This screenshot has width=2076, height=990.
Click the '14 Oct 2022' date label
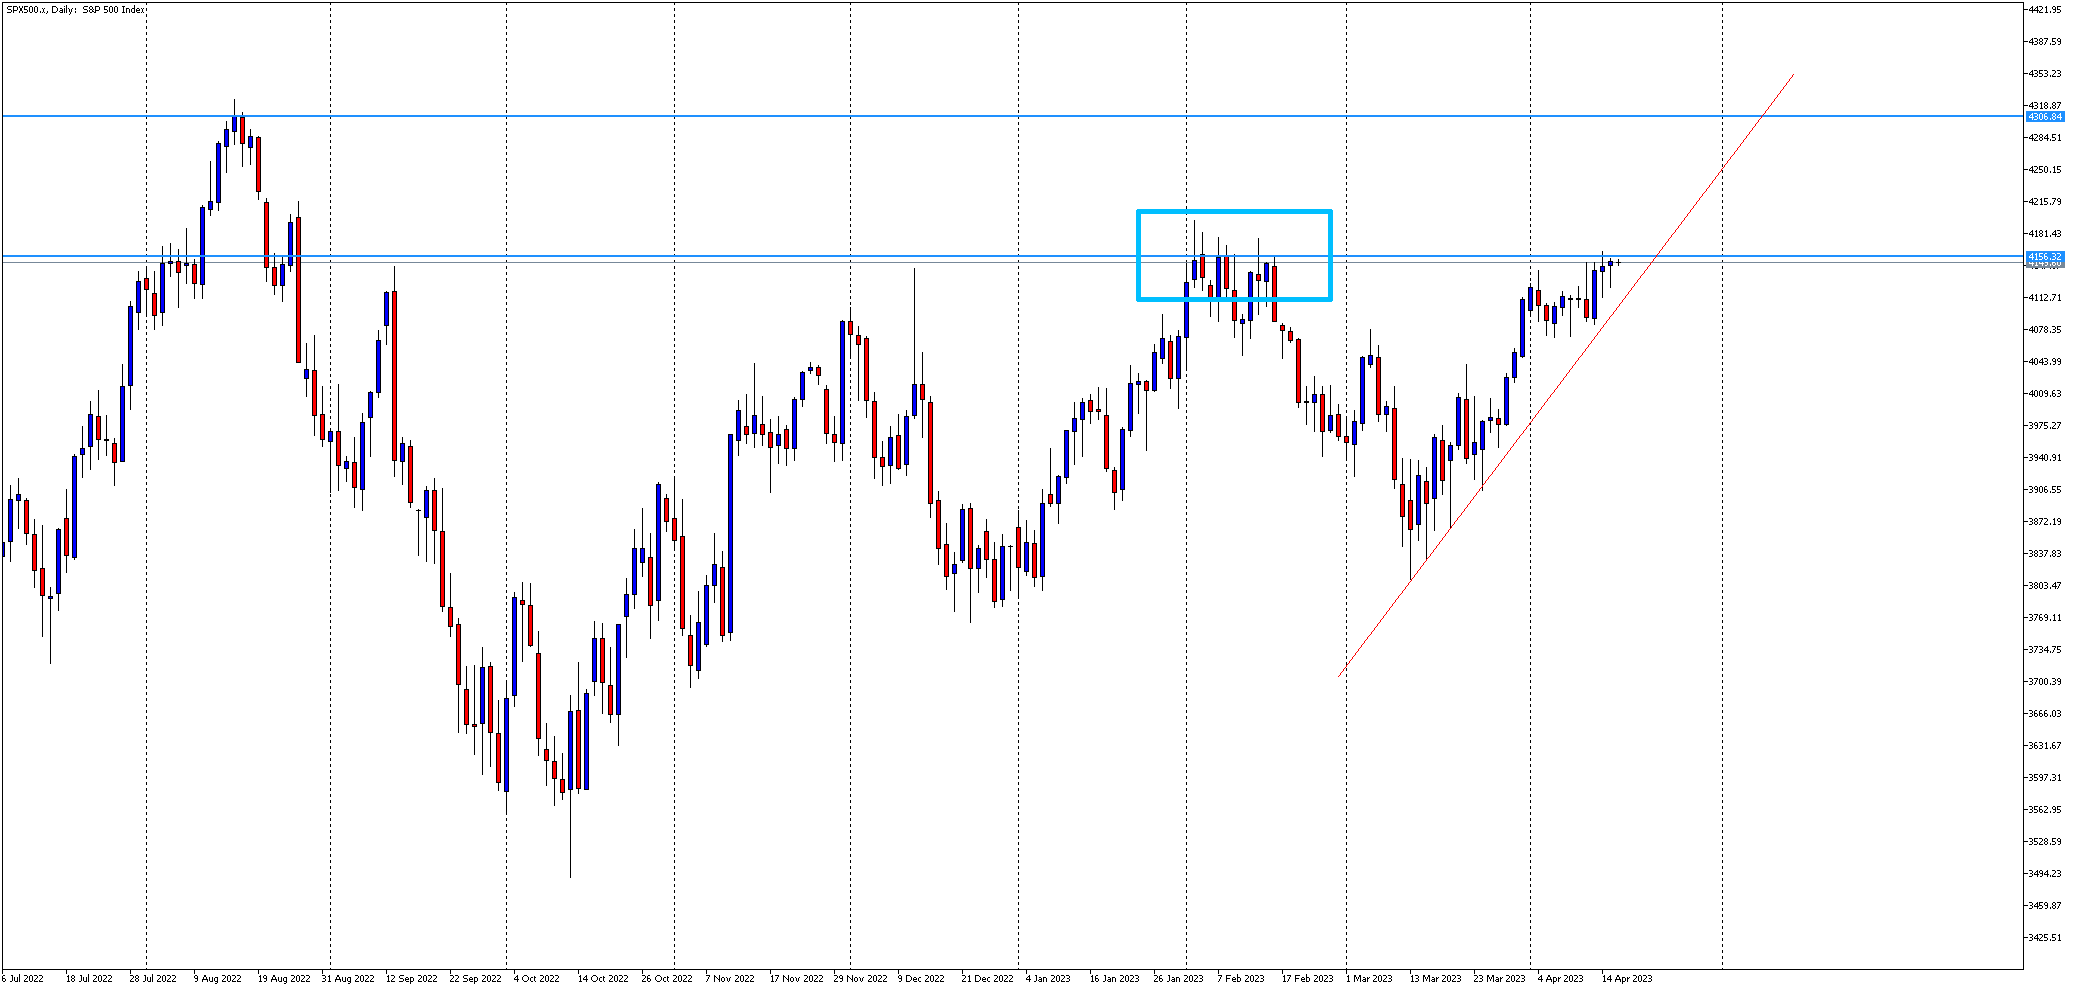click(603, 979)
